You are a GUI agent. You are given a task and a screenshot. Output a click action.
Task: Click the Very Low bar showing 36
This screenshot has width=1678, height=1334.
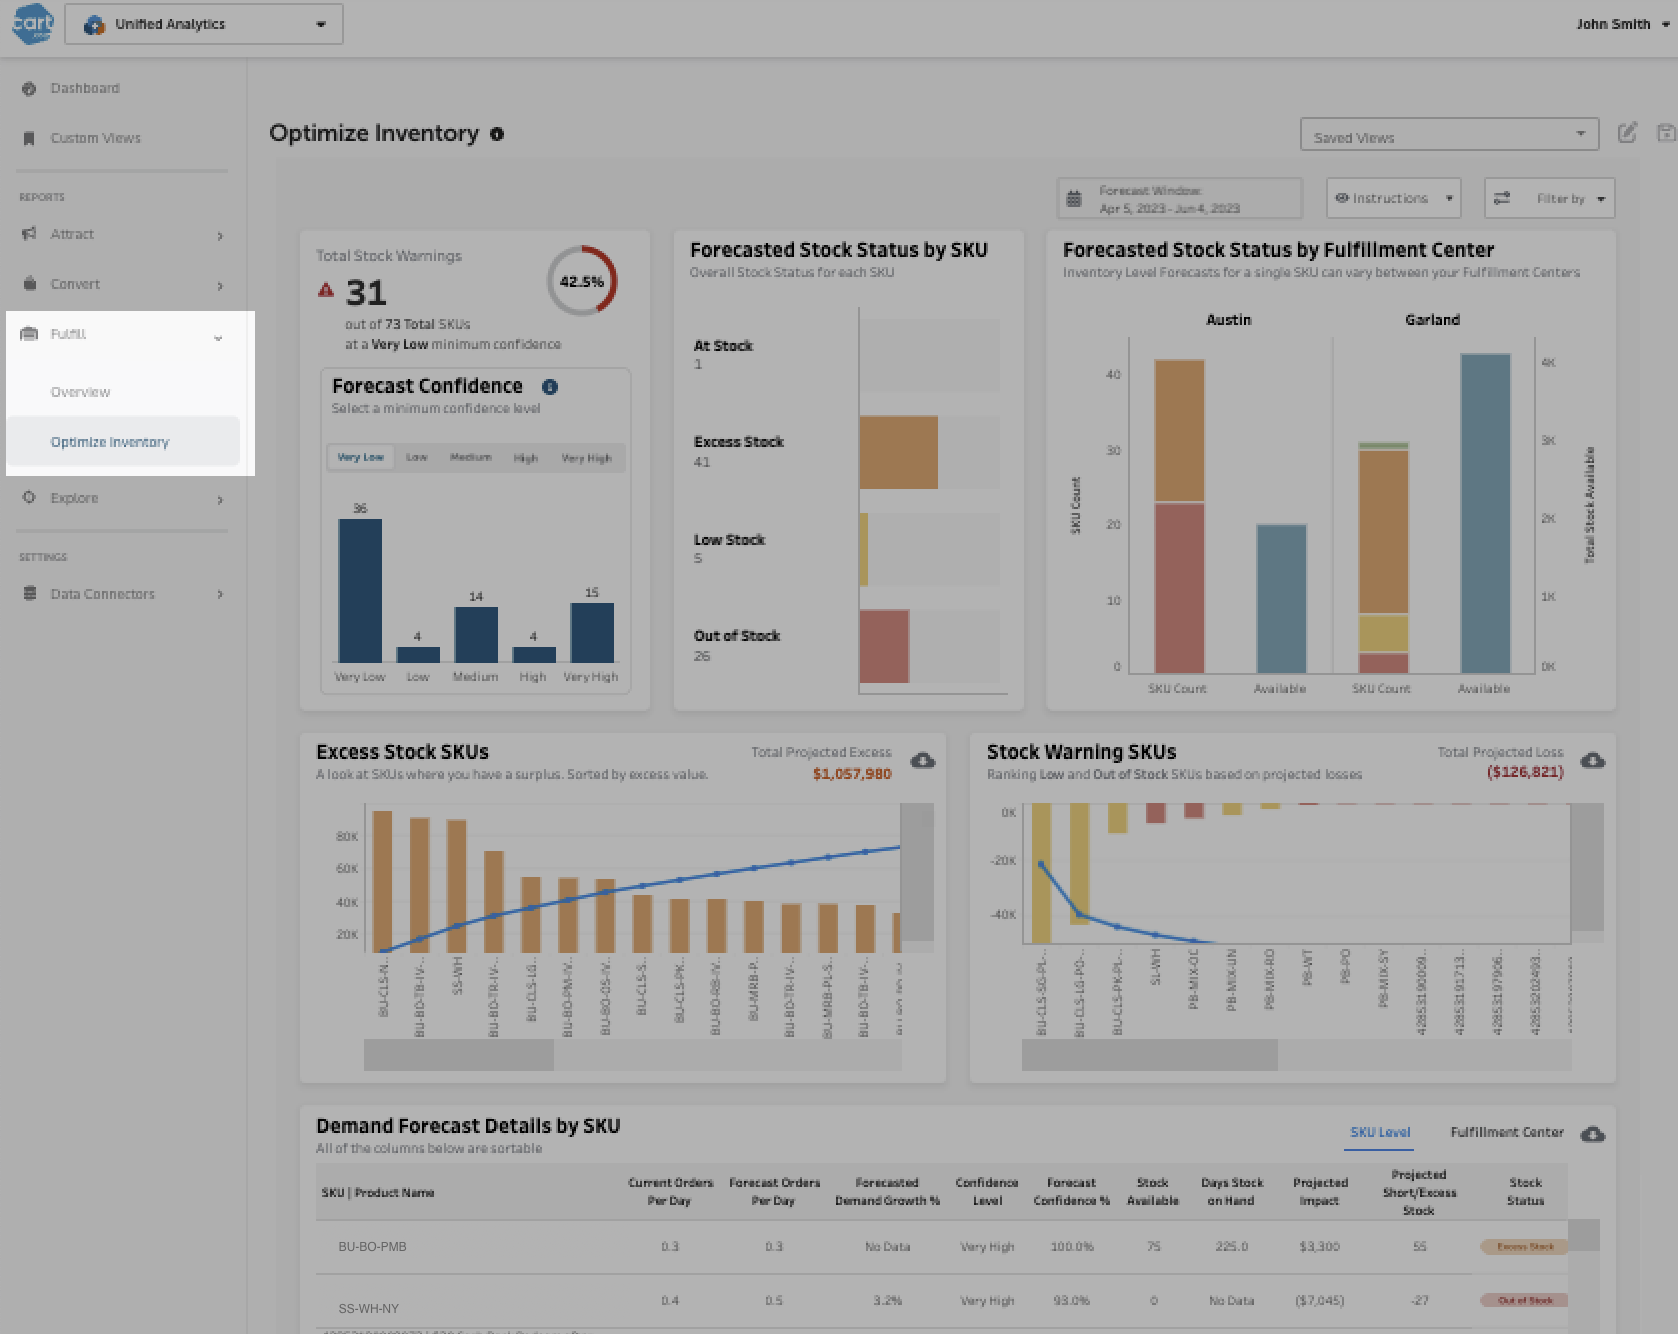360,590
